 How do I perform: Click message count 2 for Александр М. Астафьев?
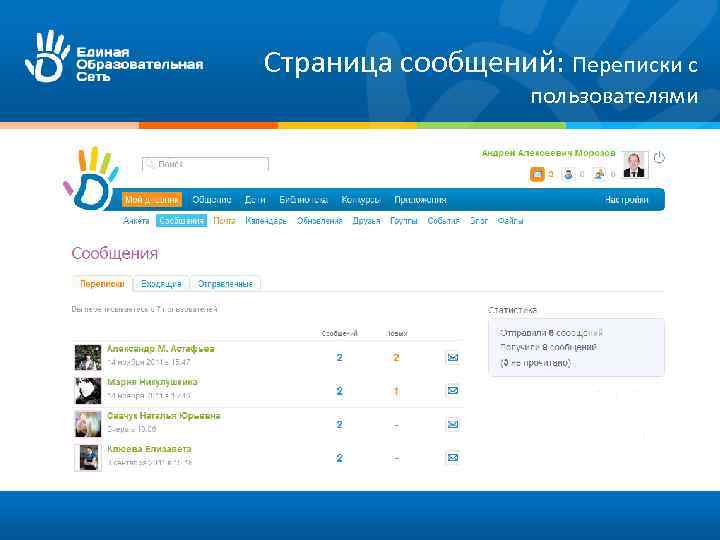pos(339,357)
